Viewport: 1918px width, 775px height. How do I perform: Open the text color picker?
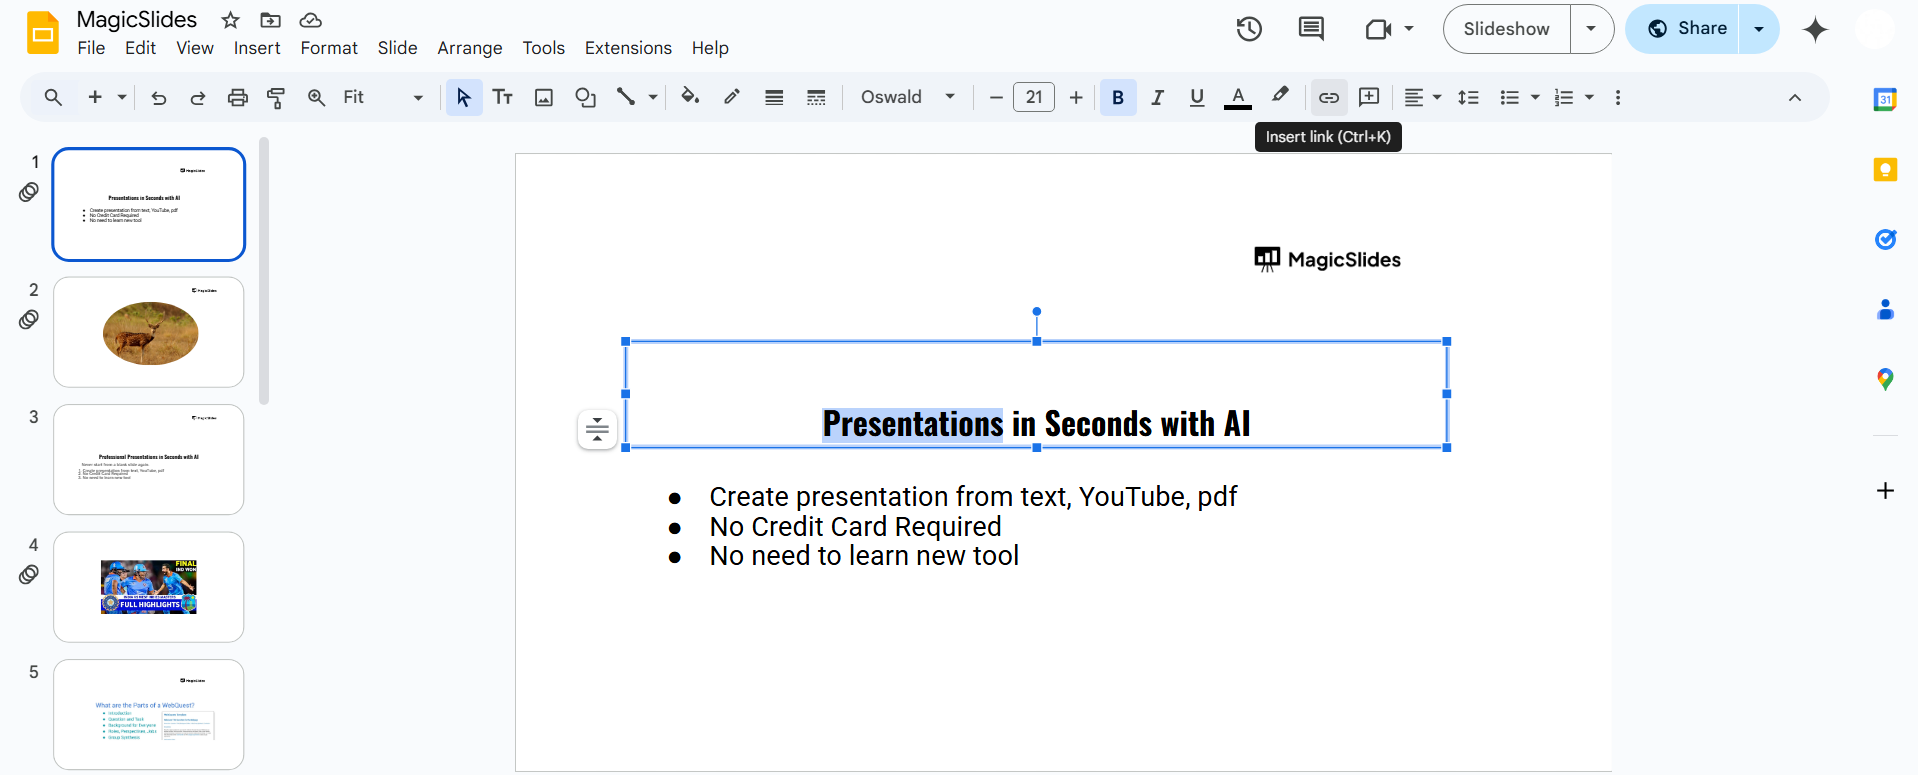pos(1238,97)
